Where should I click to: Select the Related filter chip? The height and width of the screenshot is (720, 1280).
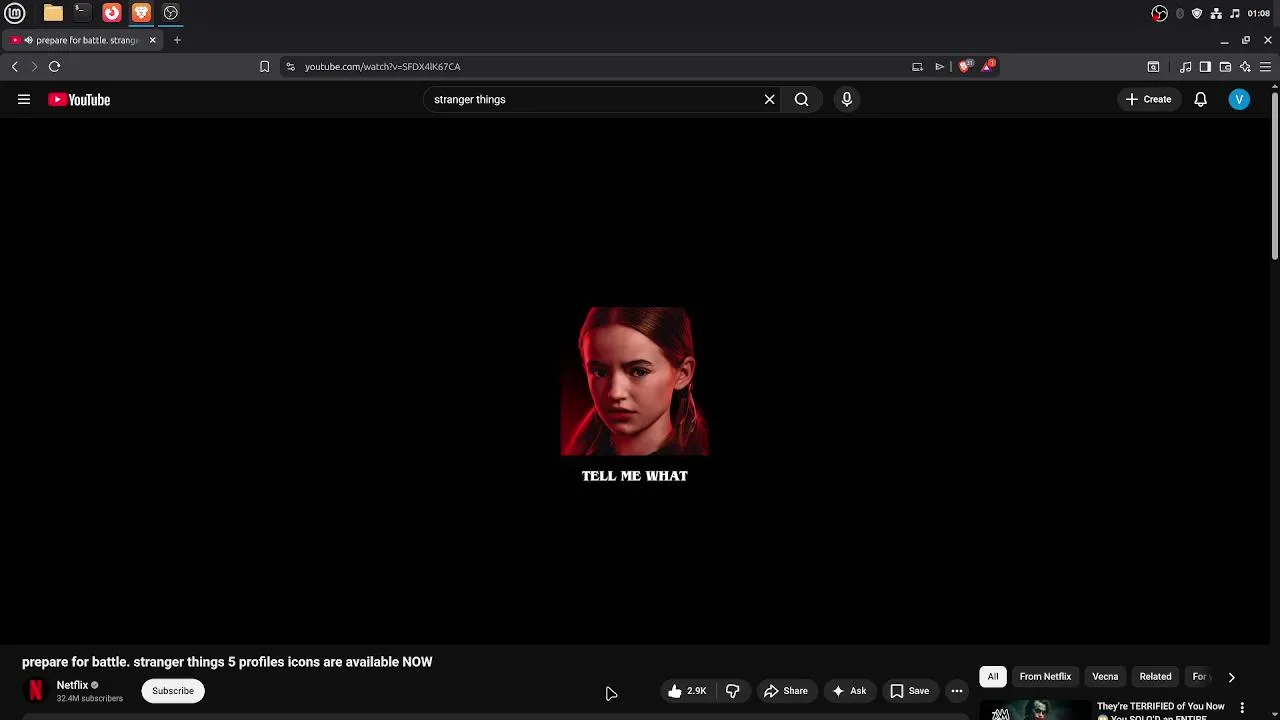(x=1155, y=677)
